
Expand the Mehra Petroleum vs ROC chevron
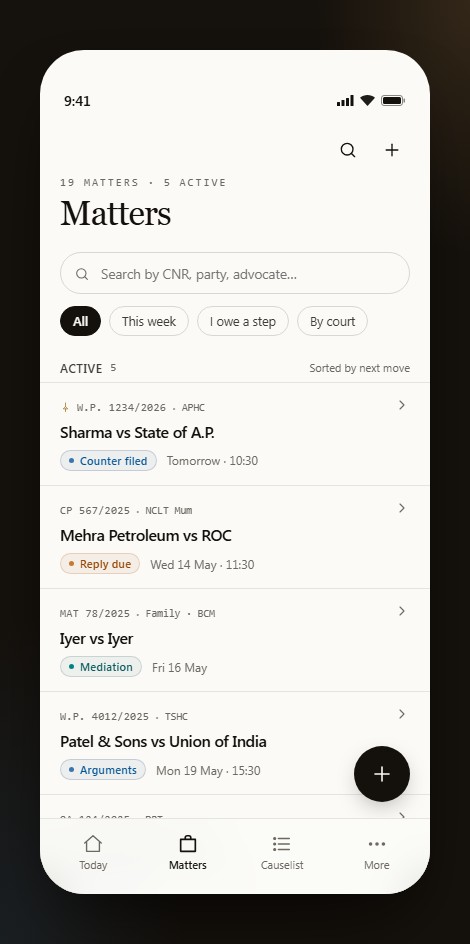[x=402, y=508]
